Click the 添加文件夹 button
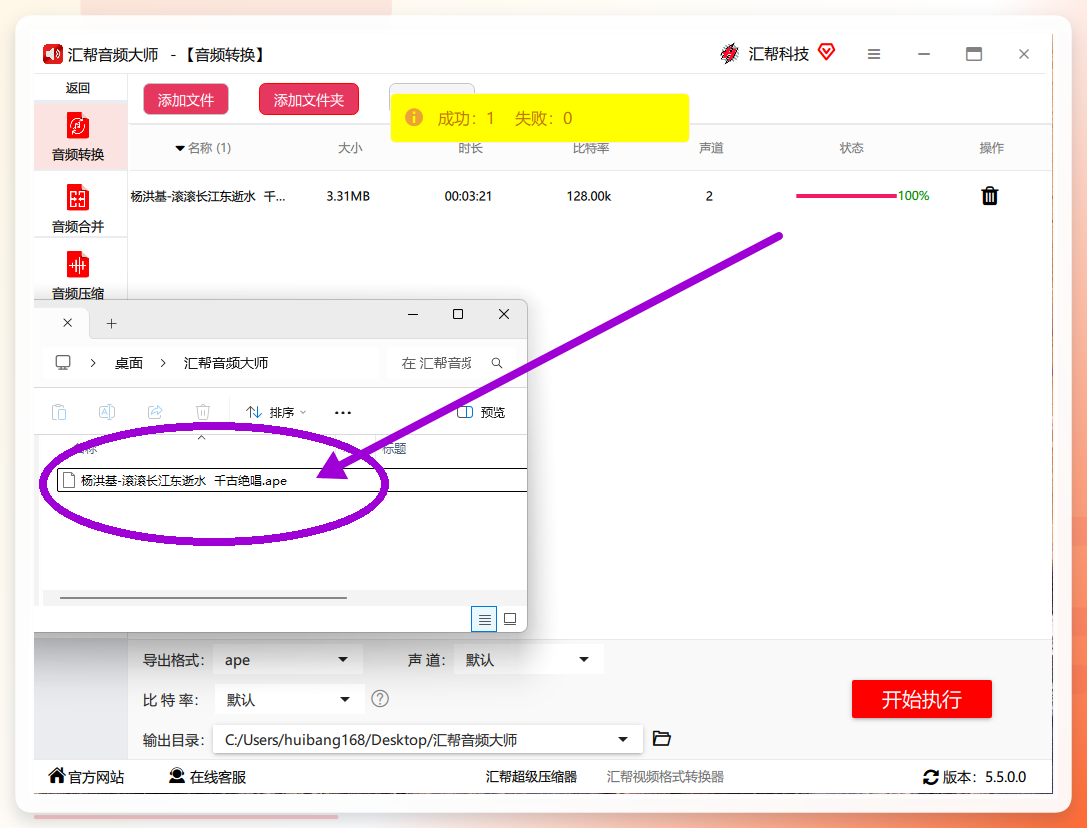The height and width of the screenshot is (828, 1087). 308,99
